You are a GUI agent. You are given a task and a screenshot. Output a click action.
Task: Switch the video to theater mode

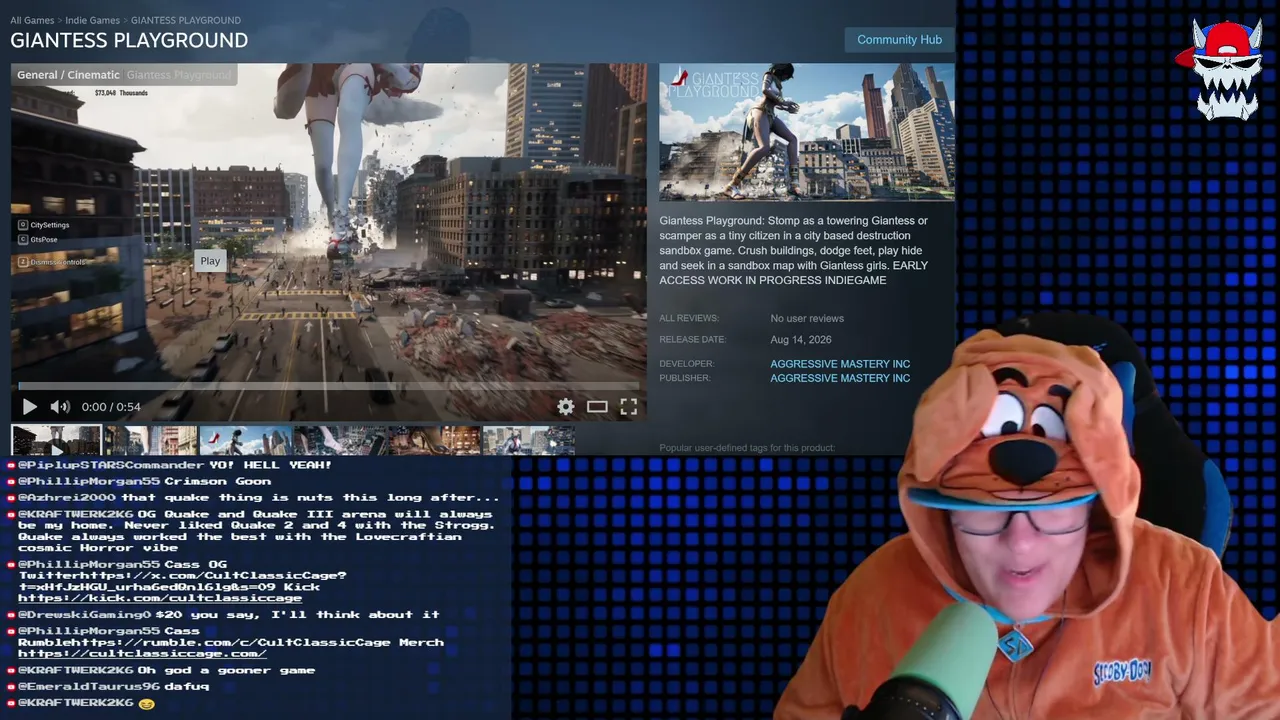tap(597, 407)
